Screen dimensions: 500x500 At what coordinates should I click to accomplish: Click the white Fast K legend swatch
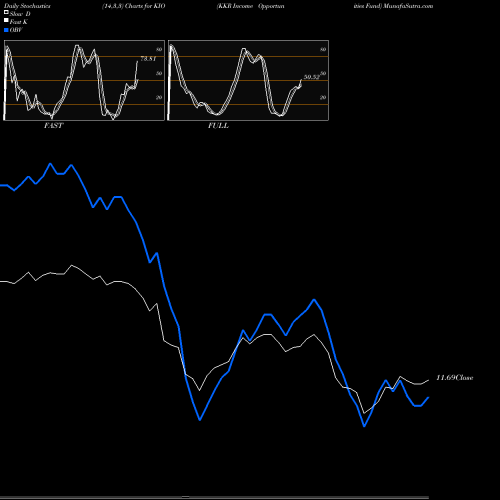pyautogui.click(x=6, y=20)
